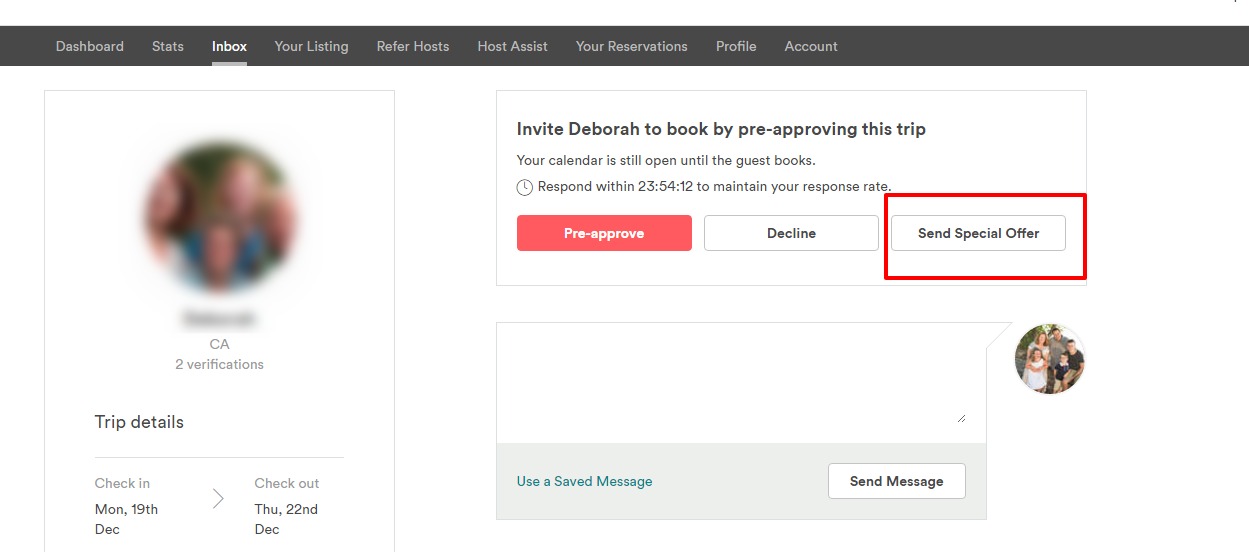1249x552 pixels.
Task: Open the Refer Hosts tab
Action: (413, 46)
